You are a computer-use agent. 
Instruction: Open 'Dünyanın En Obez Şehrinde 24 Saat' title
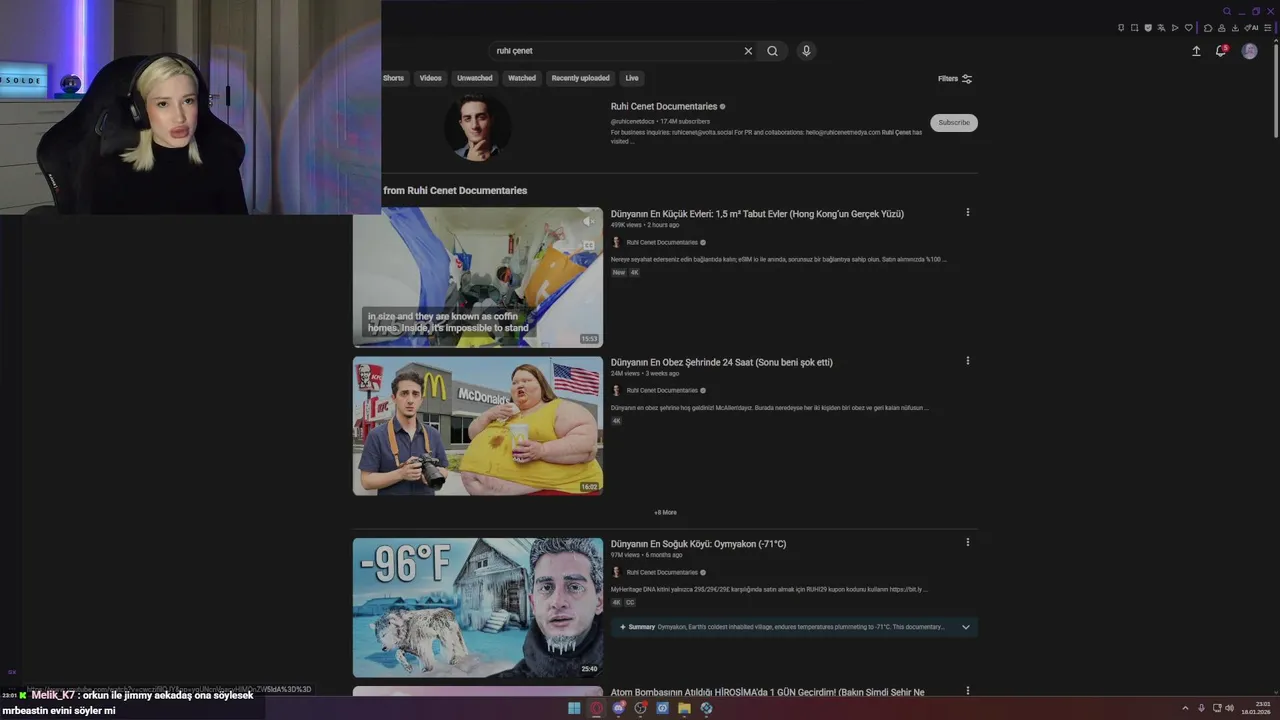point(721,362)
